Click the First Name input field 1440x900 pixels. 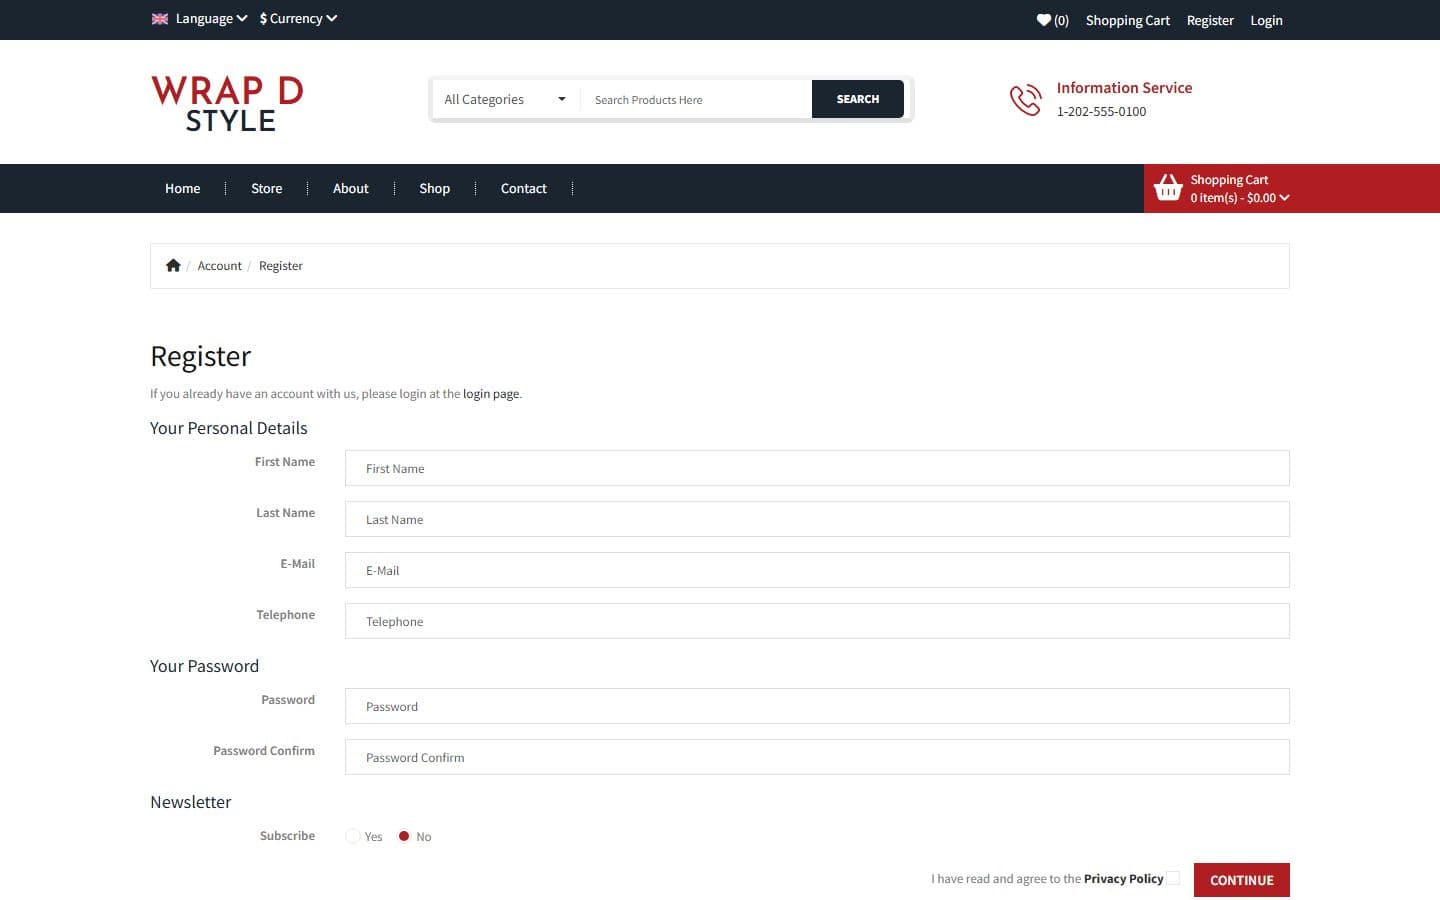[x=817, y=468]
